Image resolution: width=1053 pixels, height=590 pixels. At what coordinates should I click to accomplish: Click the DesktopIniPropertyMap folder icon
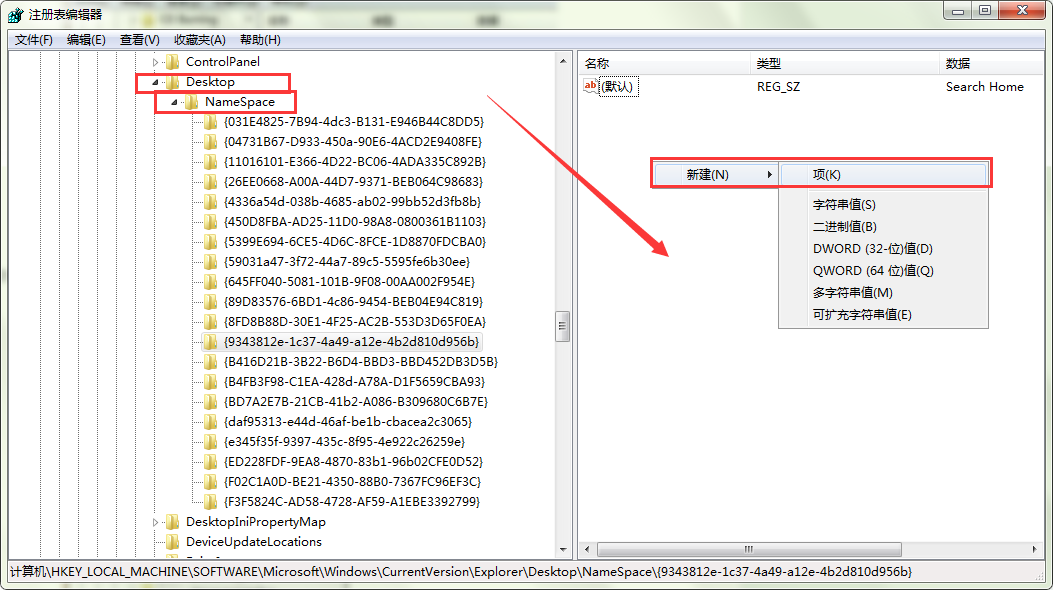[172, 522]
